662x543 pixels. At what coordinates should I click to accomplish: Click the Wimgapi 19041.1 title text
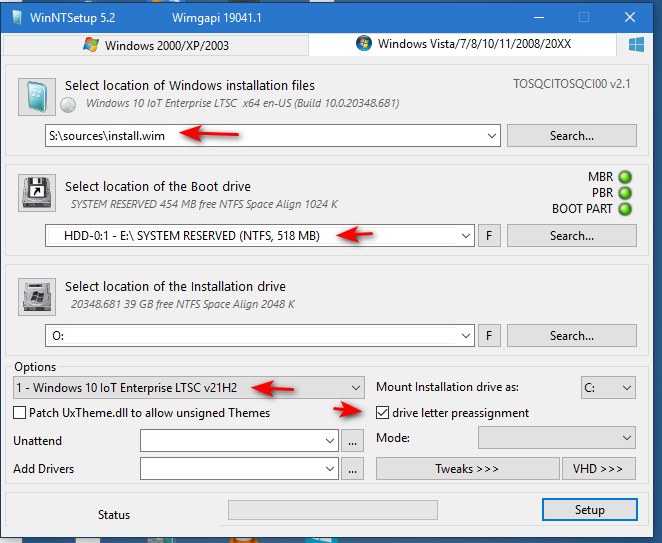(x=217, y=18)
